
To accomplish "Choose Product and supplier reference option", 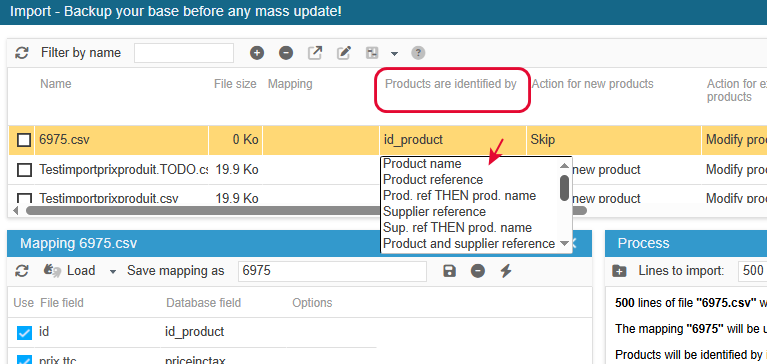I will (x=469, y=243).
